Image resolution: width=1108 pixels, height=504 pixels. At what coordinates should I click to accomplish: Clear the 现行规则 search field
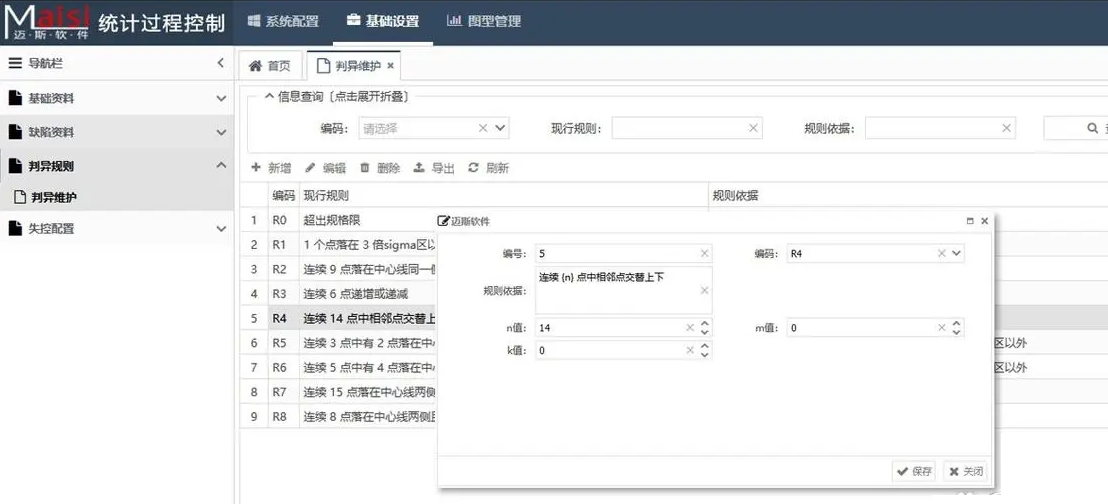tap(753, 128)
